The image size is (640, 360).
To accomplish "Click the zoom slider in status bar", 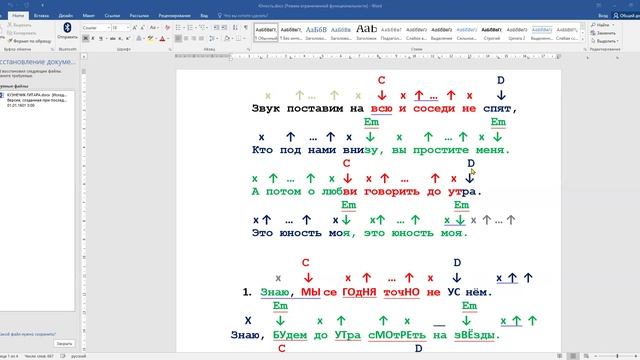I will (617, 356).
